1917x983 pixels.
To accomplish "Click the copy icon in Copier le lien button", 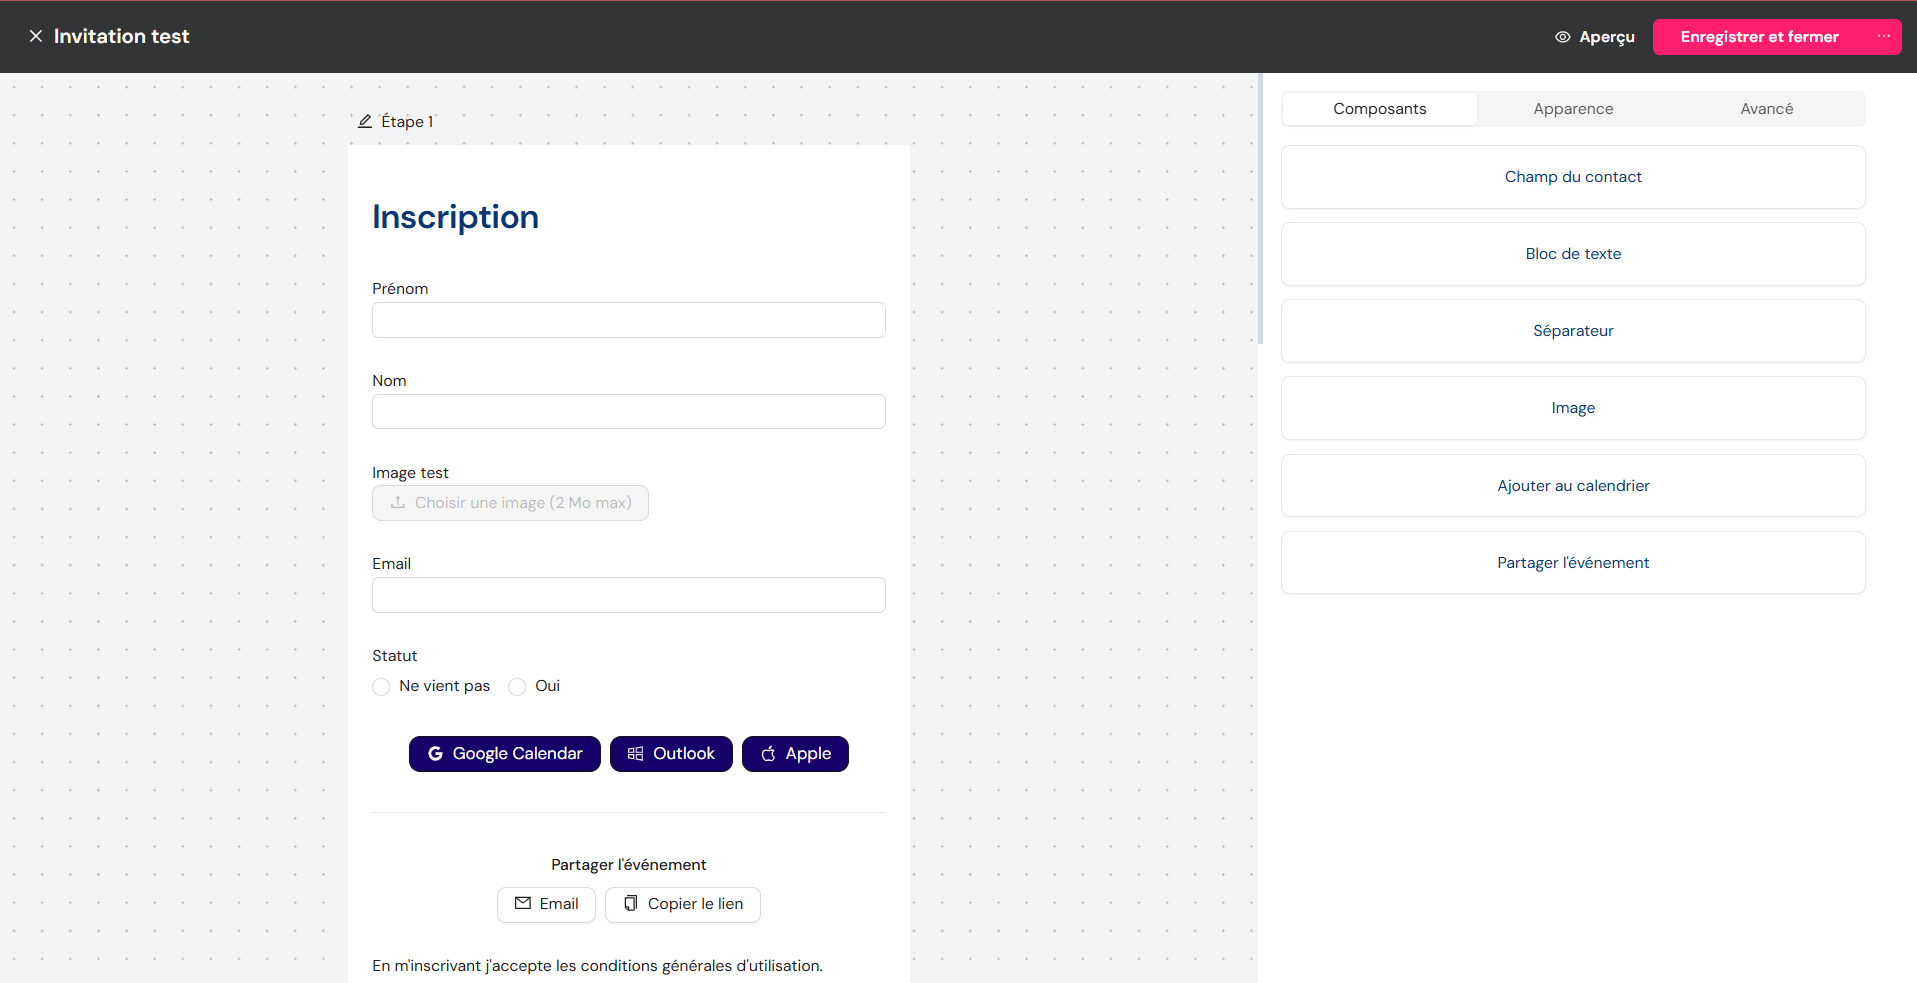I will (x=631, y=904).
